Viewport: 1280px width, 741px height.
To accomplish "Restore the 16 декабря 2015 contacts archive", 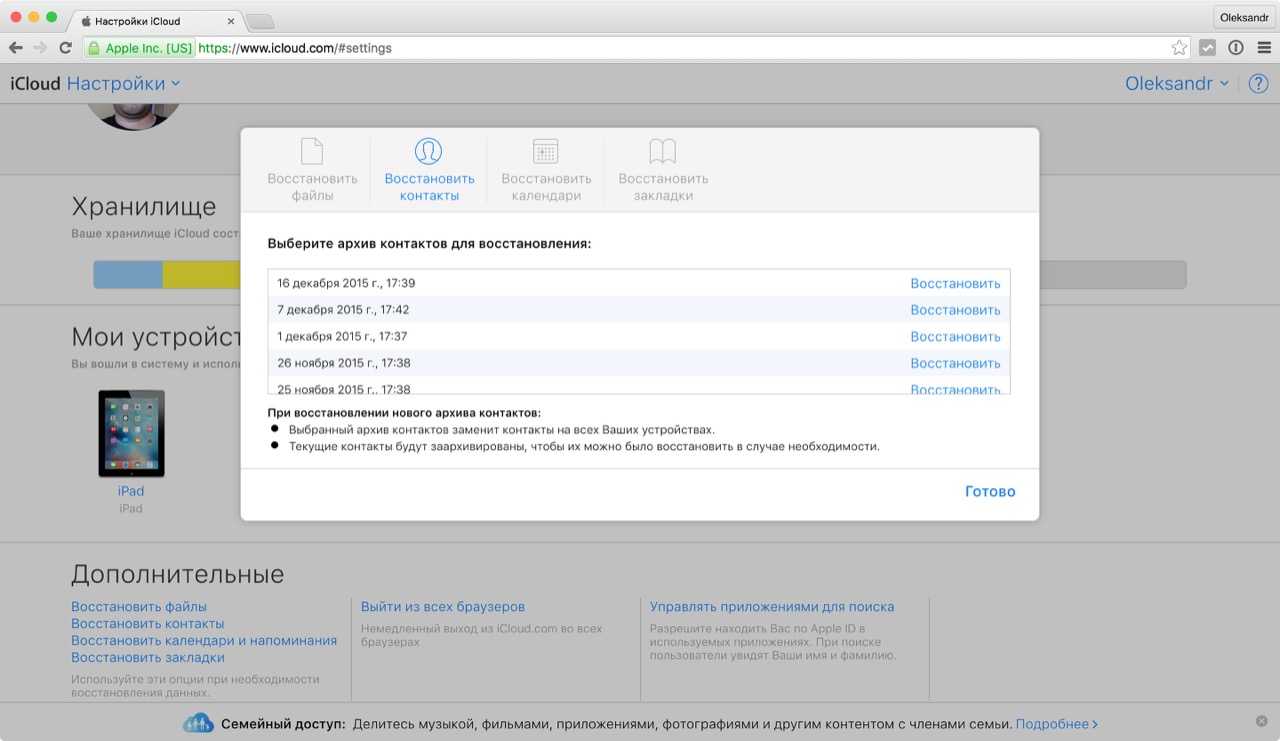I will [954, 283].
